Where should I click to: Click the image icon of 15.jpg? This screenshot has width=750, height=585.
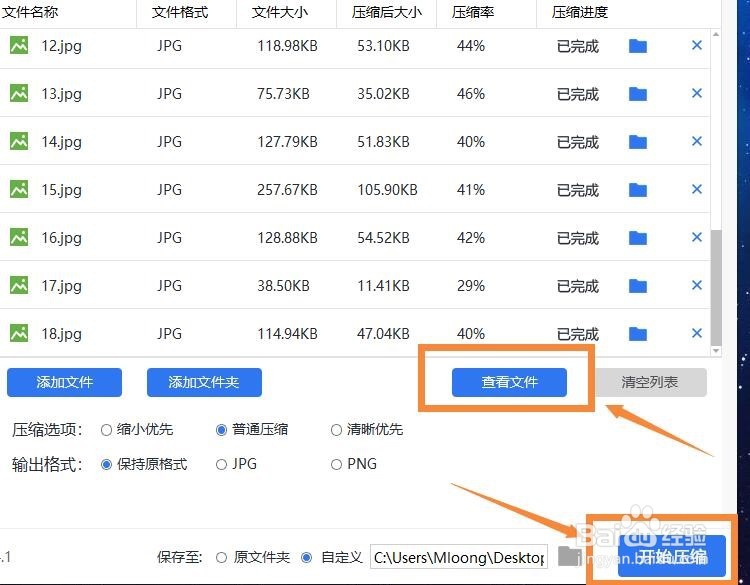coord(19,189)
